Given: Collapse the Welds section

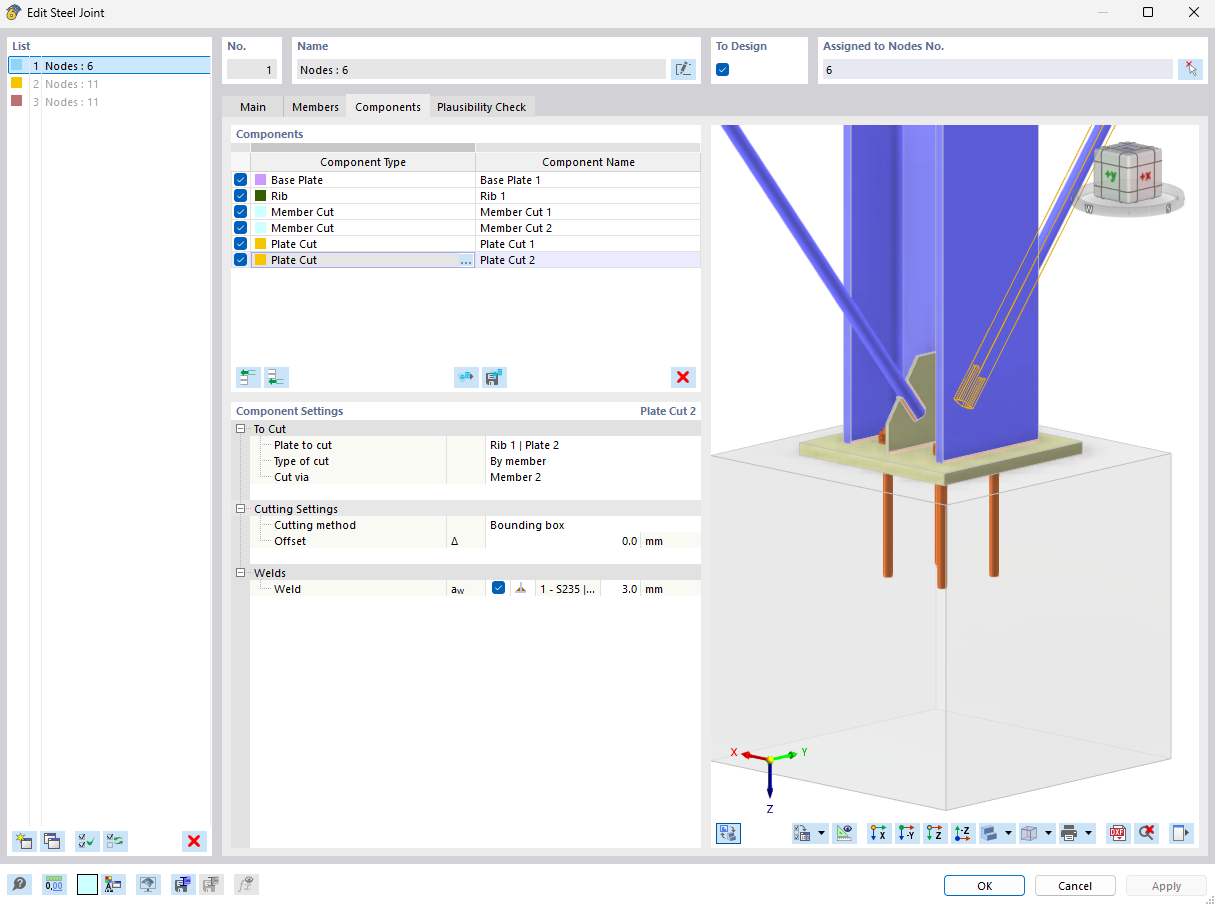Looking at the screenshot, I should [240, 573].
